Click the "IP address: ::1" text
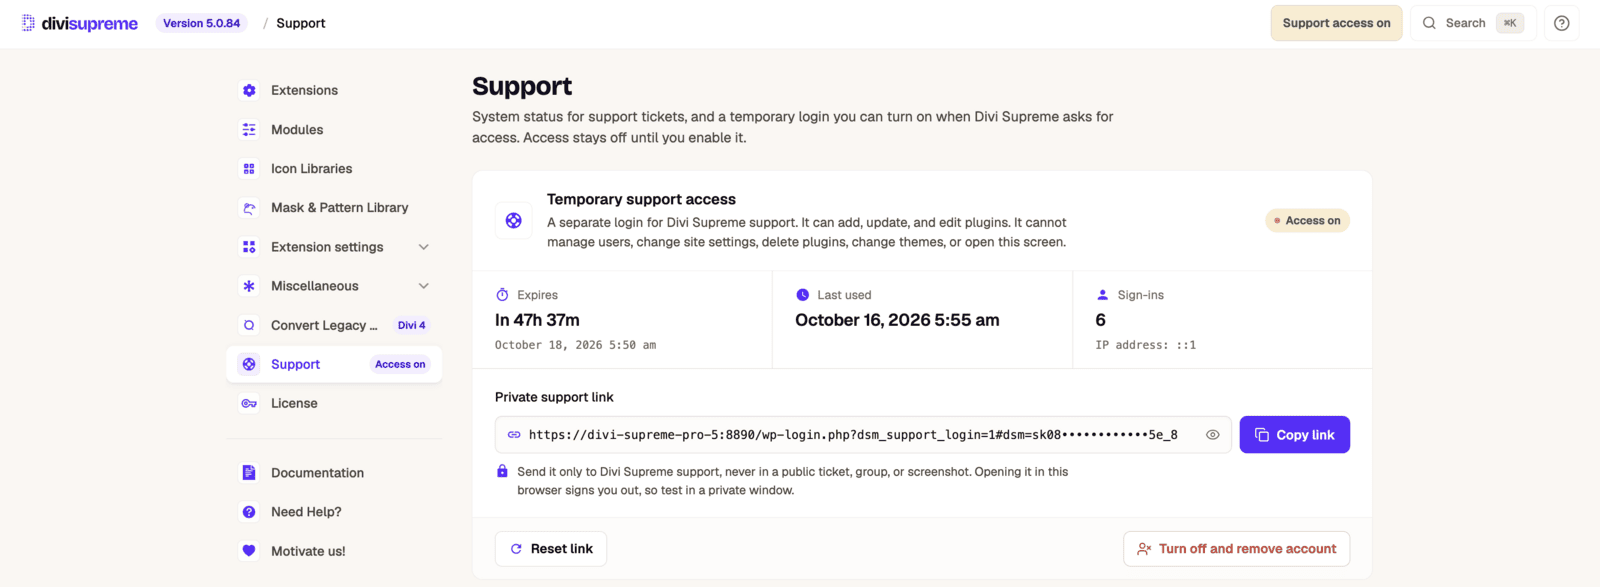Screen dimensions: 1600x587 point(1145,345)
